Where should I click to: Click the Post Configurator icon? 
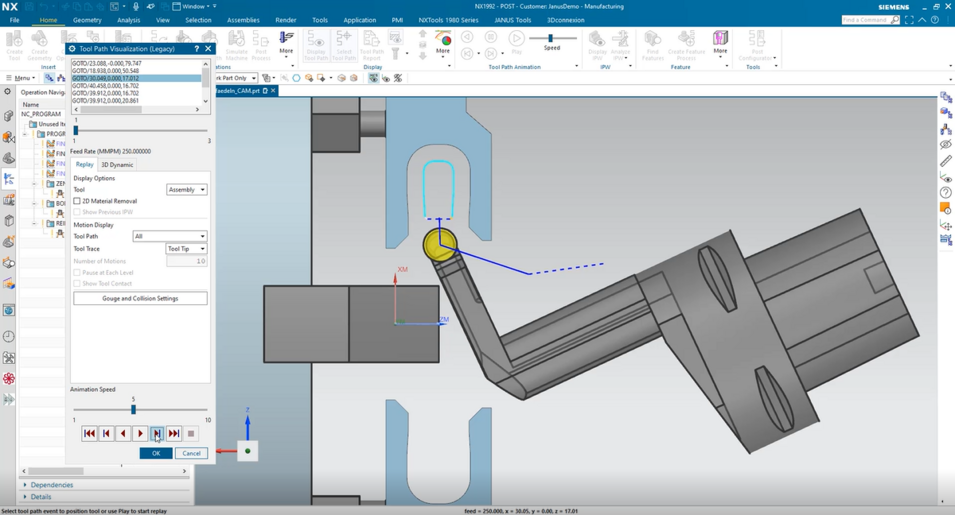[x=757, y=45]
